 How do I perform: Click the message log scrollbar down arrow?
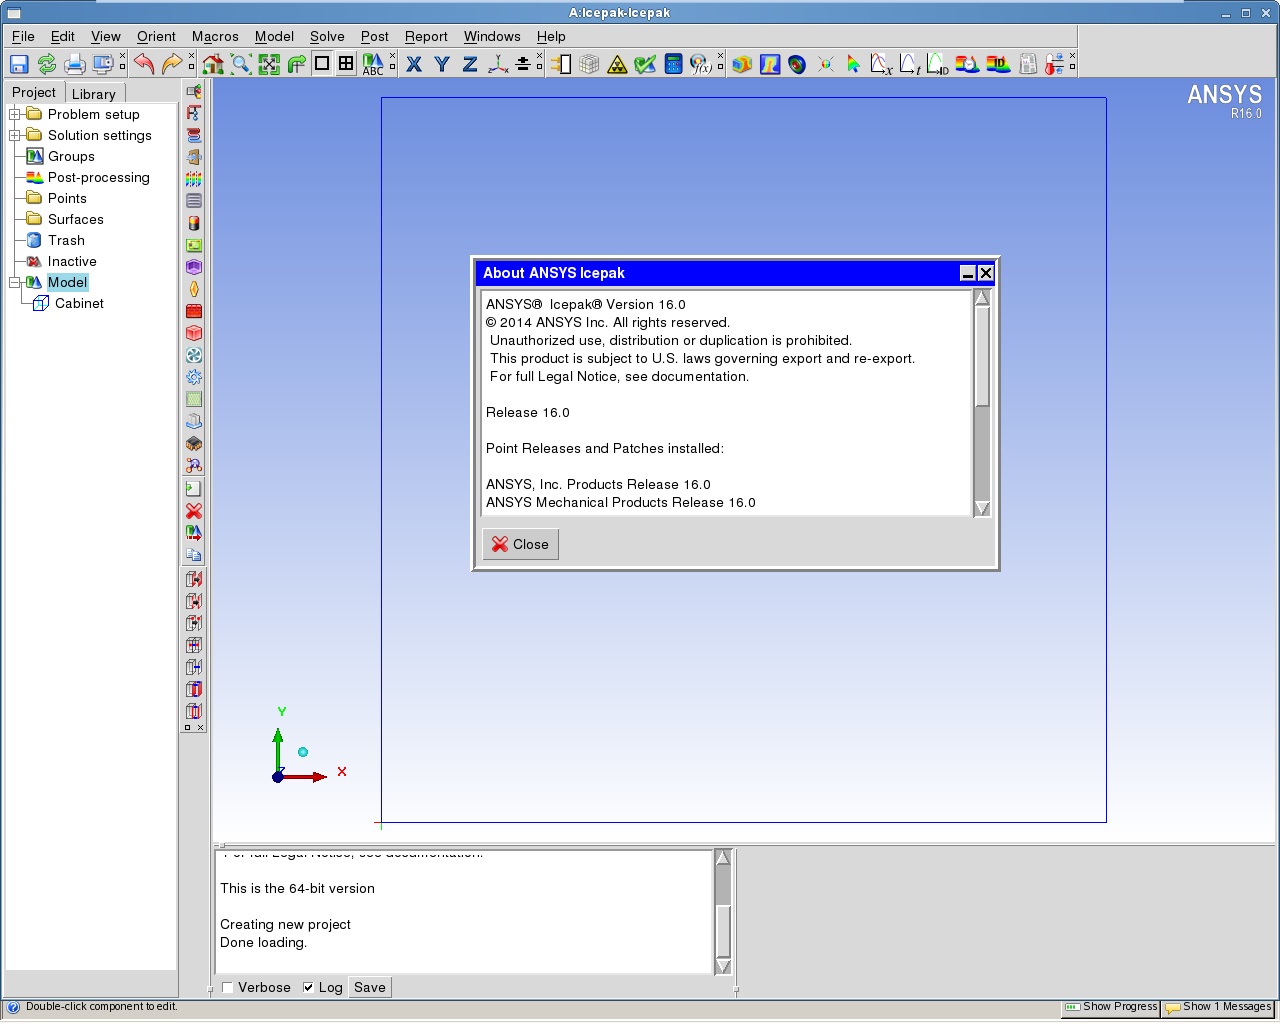[x=723, y=966]
